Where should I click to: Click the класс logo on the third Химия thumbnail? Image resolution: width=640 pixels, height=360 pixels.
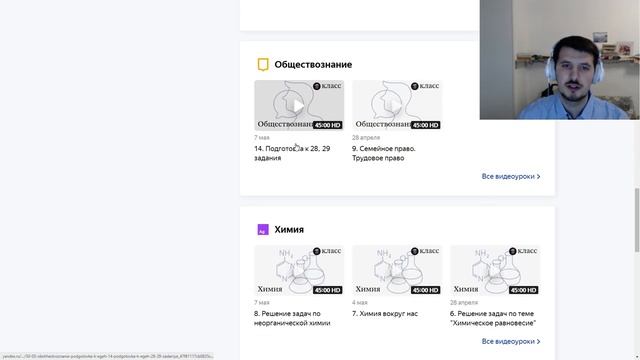pos(523,251)
